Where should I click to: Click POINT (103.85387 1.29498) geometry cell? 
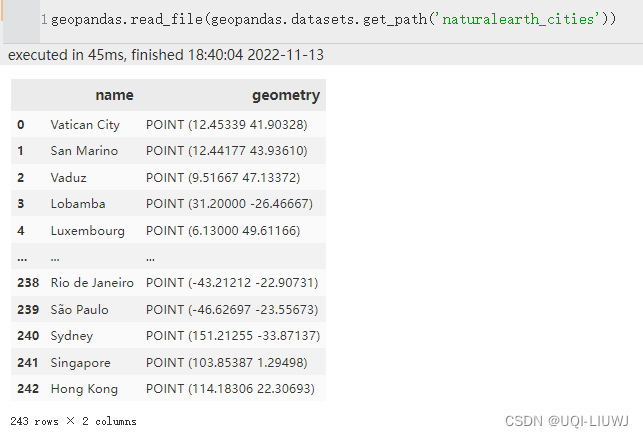pyautogui.click(x=226, y=363)
